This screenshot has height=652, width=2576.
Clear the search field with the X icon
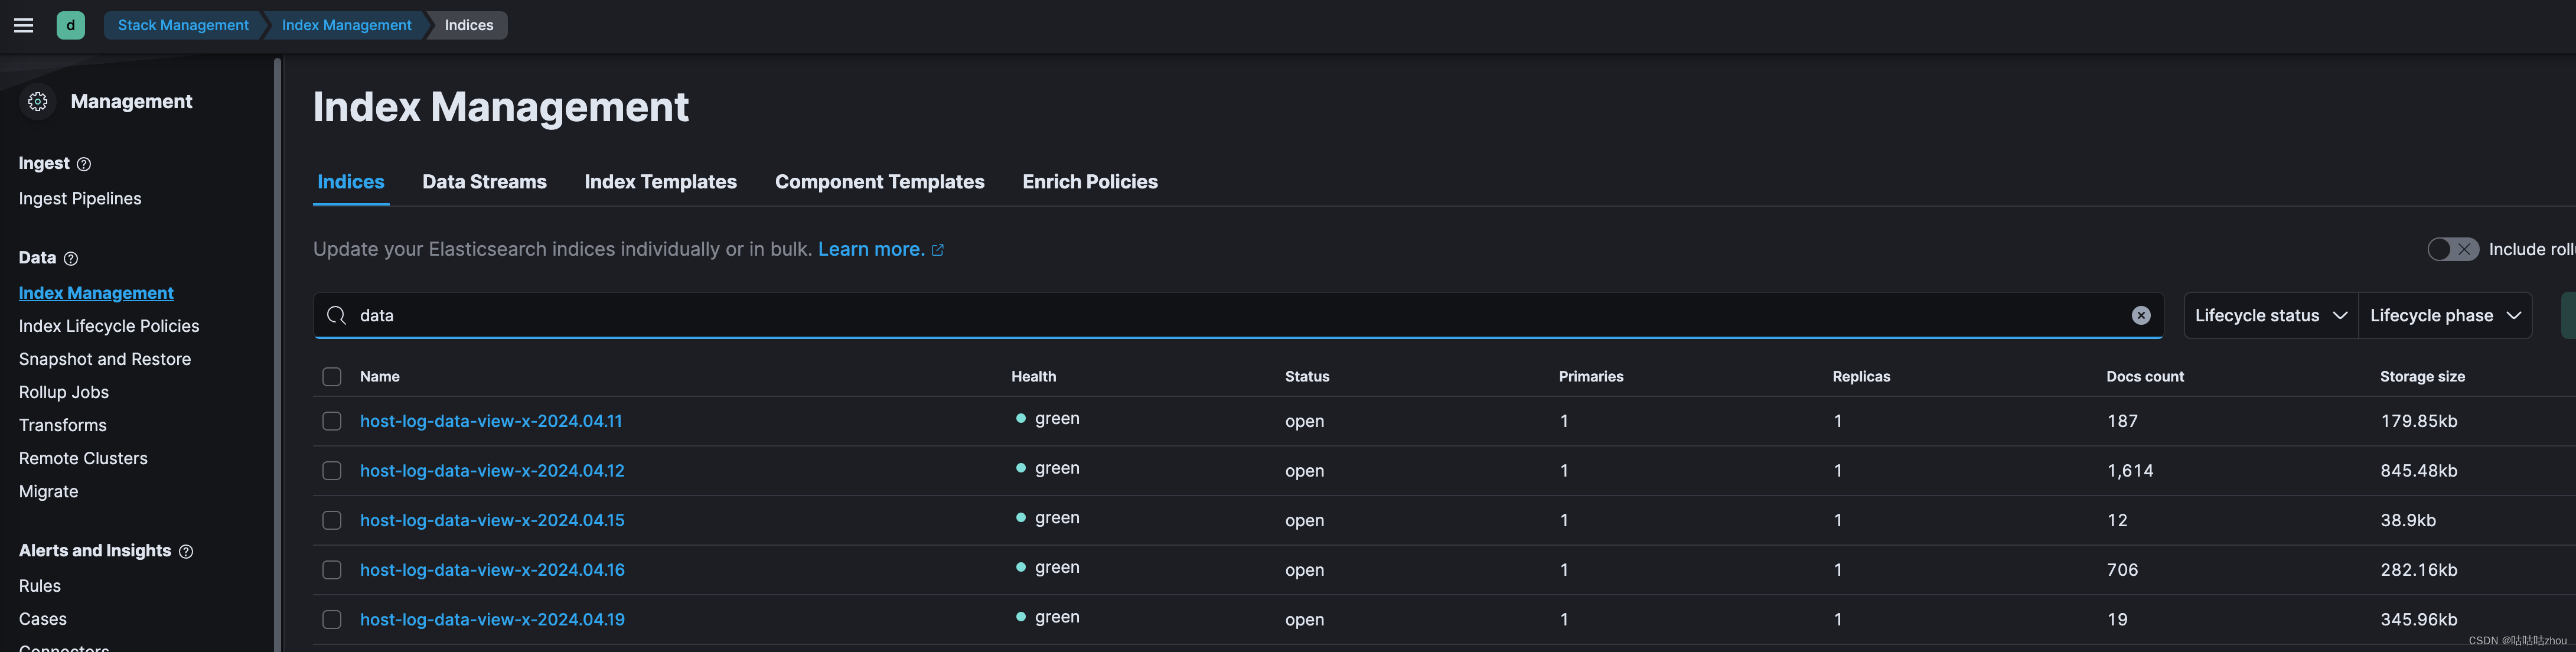pyautogui.click(x=2140, y=315)
